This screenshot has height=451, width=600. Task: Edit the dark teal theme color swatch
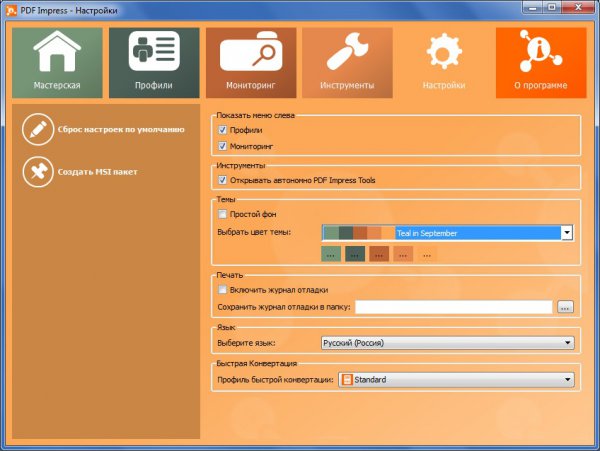(355, 254)
